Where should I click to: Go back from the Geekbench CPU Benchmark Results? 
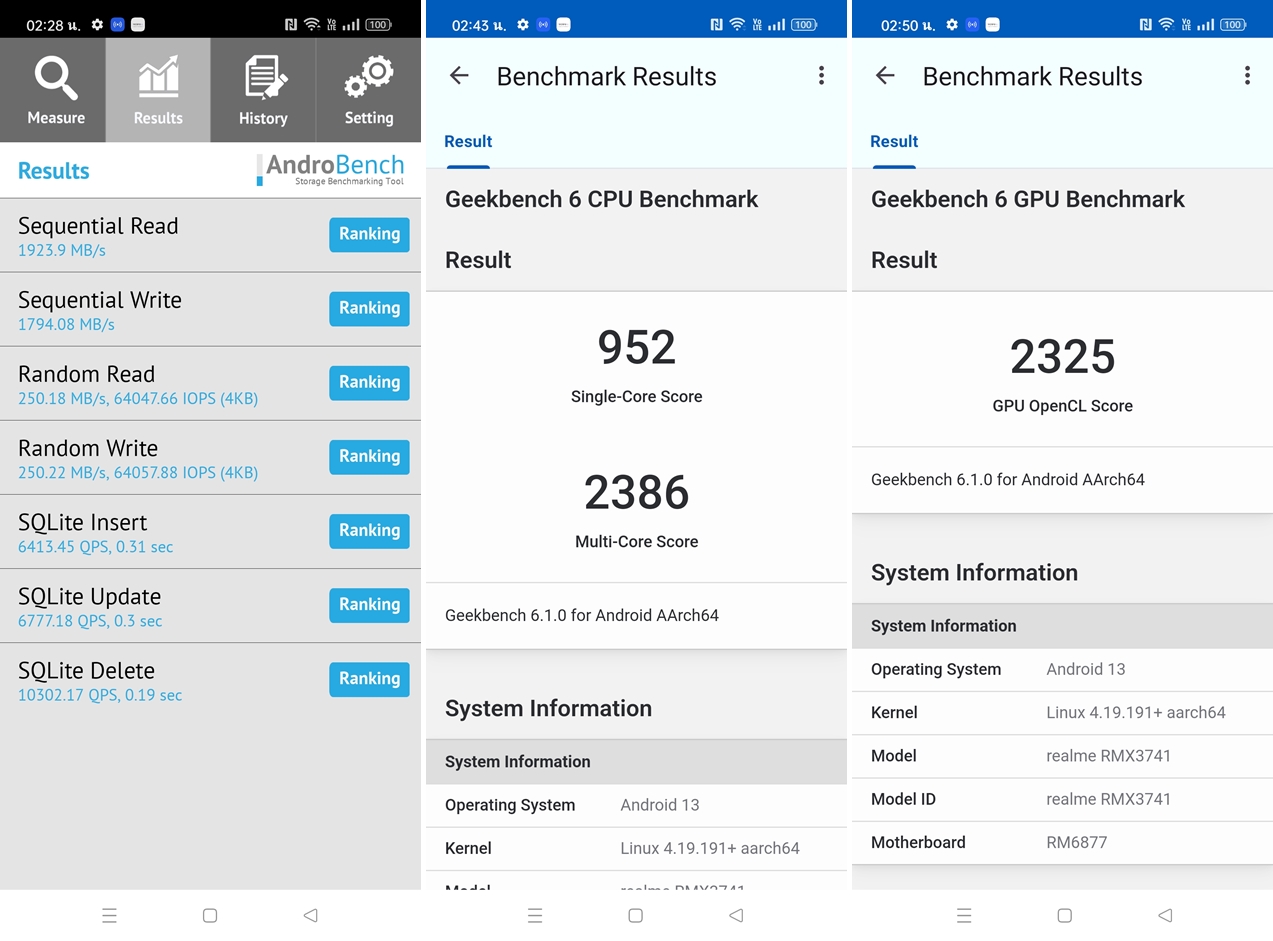(x=459, y=75)
